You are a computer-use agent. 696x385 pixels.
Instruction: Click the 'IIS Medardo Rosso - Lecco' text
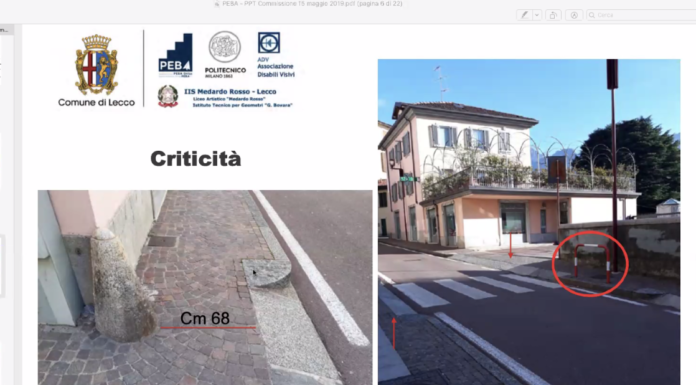pos(230,91)
